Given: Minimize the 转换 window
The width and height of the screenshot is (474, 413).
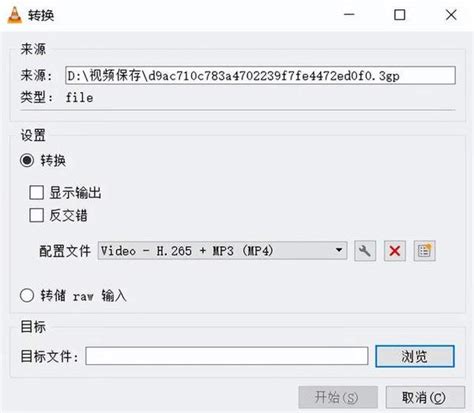Looking at the screenshot, I should click(x=349, y=15).
